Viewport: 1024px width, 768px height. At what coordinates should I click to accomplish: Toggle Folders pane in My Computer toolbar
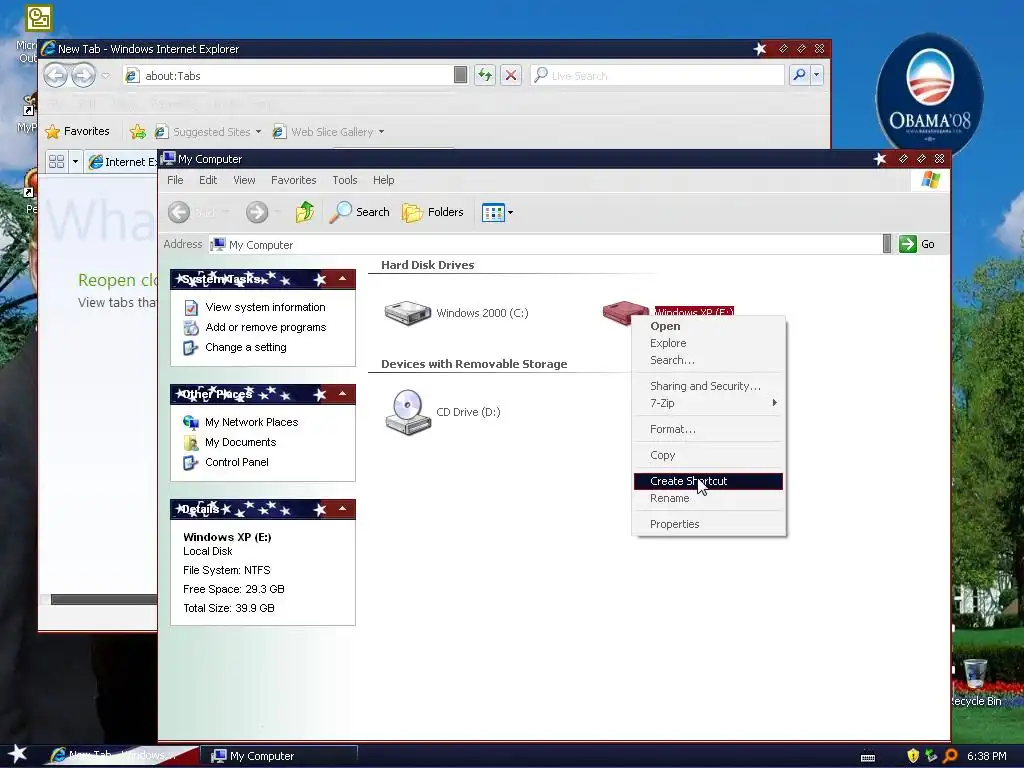432,212
